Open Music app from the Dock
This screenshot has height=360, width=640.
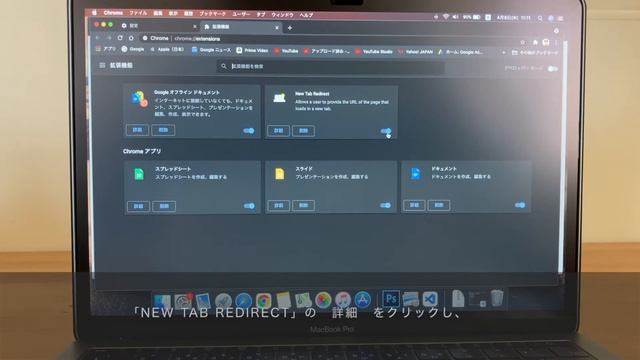coord(343,300)
